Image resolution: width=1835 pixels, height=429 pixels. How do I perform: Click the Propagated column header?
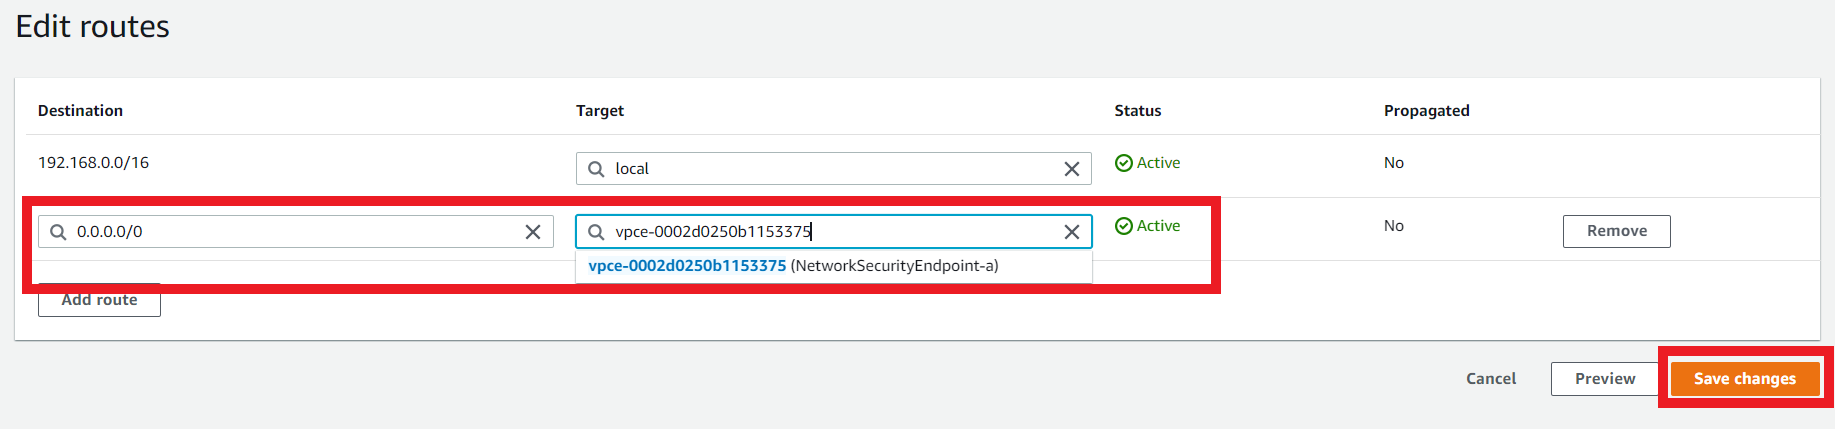pos(1427,111)
